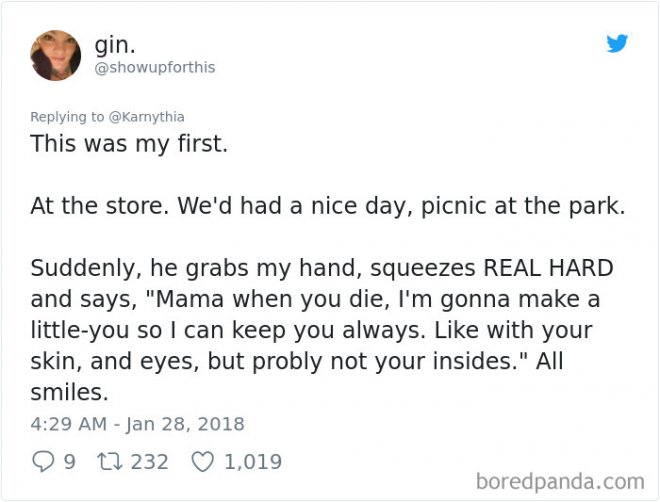660x502 pixels.
Task: Open the @showupforthis handle
Action: [155, 68]
